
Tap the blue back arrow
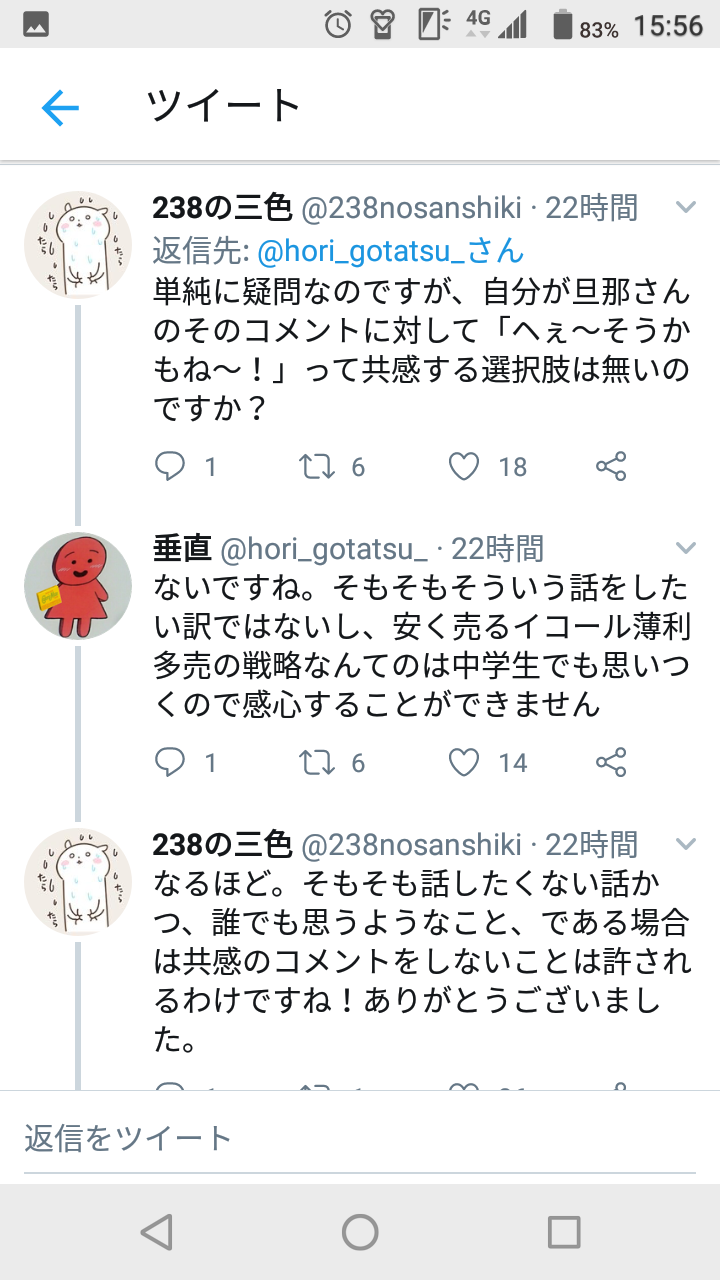(x=60, y=107)
